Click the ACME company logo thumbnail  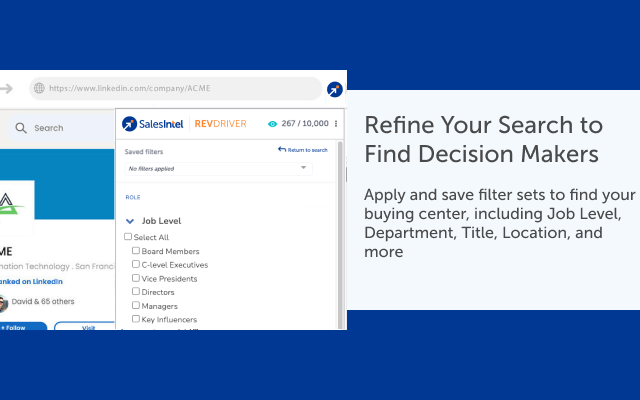pos(16,207)
